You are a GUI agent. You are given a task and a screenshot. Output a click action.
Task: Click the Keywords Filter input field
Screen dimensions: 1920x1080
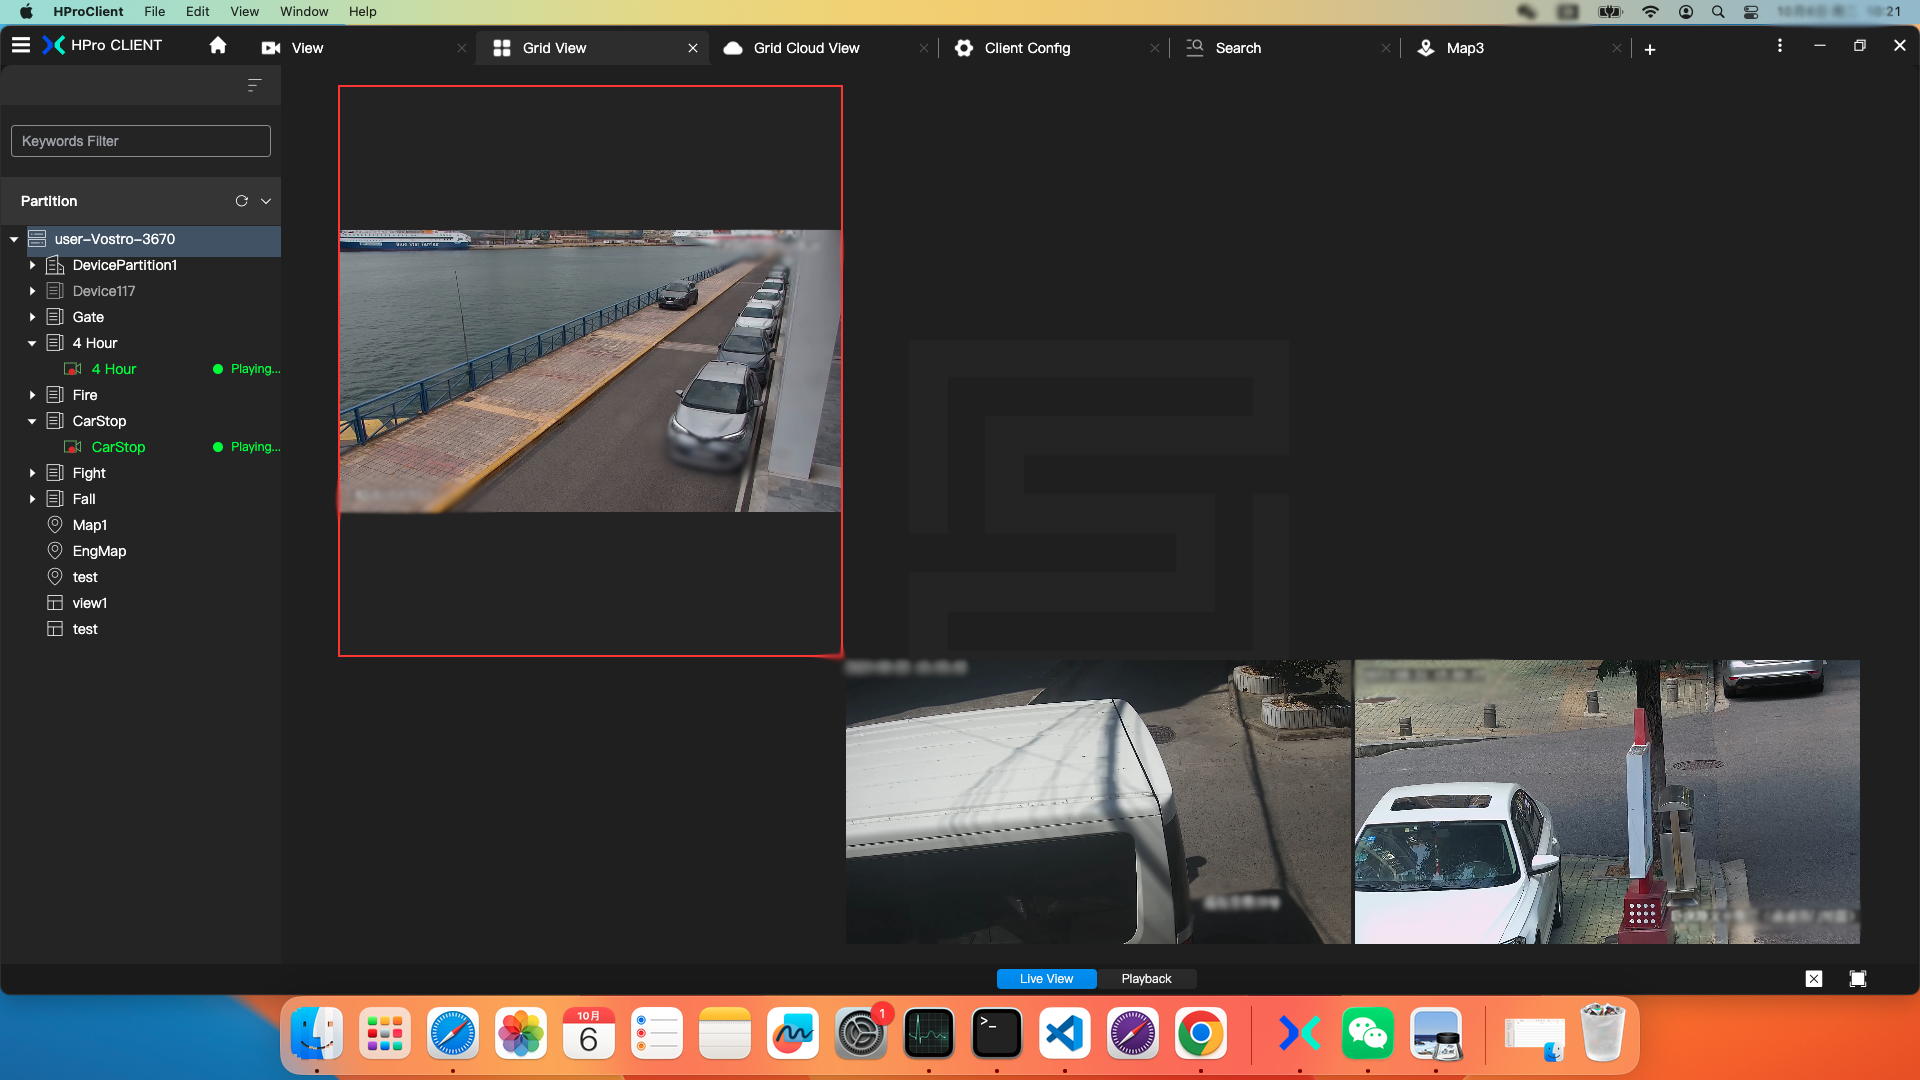[x=141, y=141]
